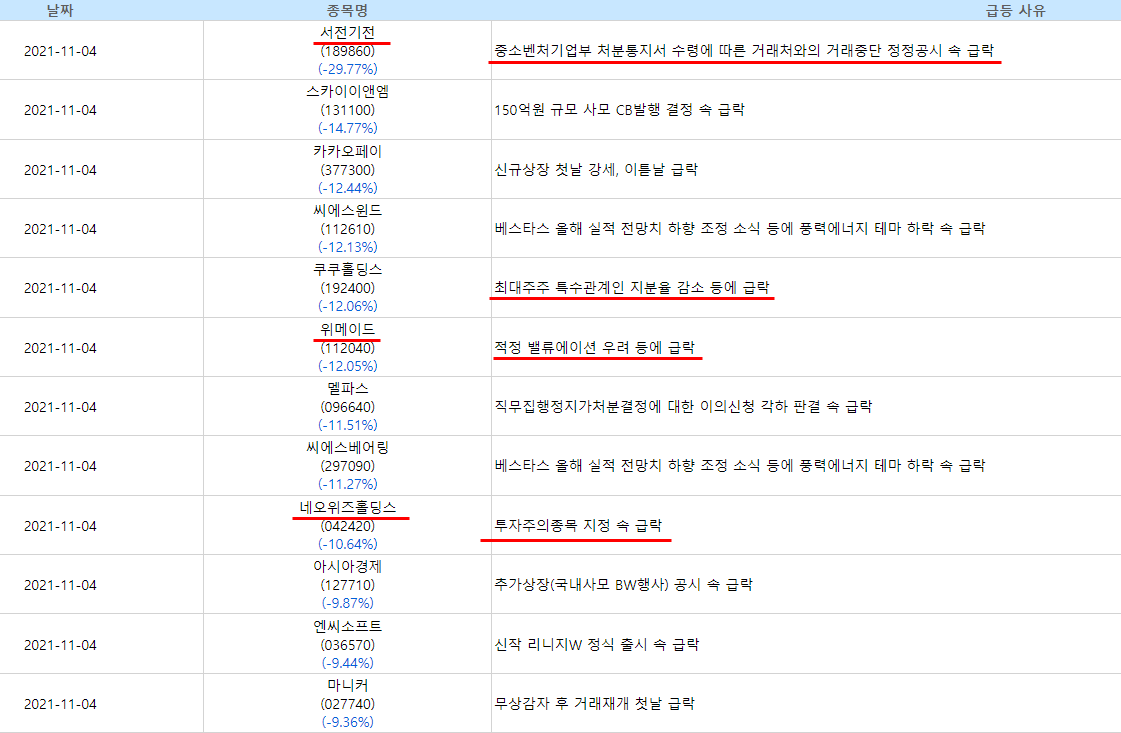Click the (-12.13%) change value
Screen dimensions: 1121x733
(347, 247)
